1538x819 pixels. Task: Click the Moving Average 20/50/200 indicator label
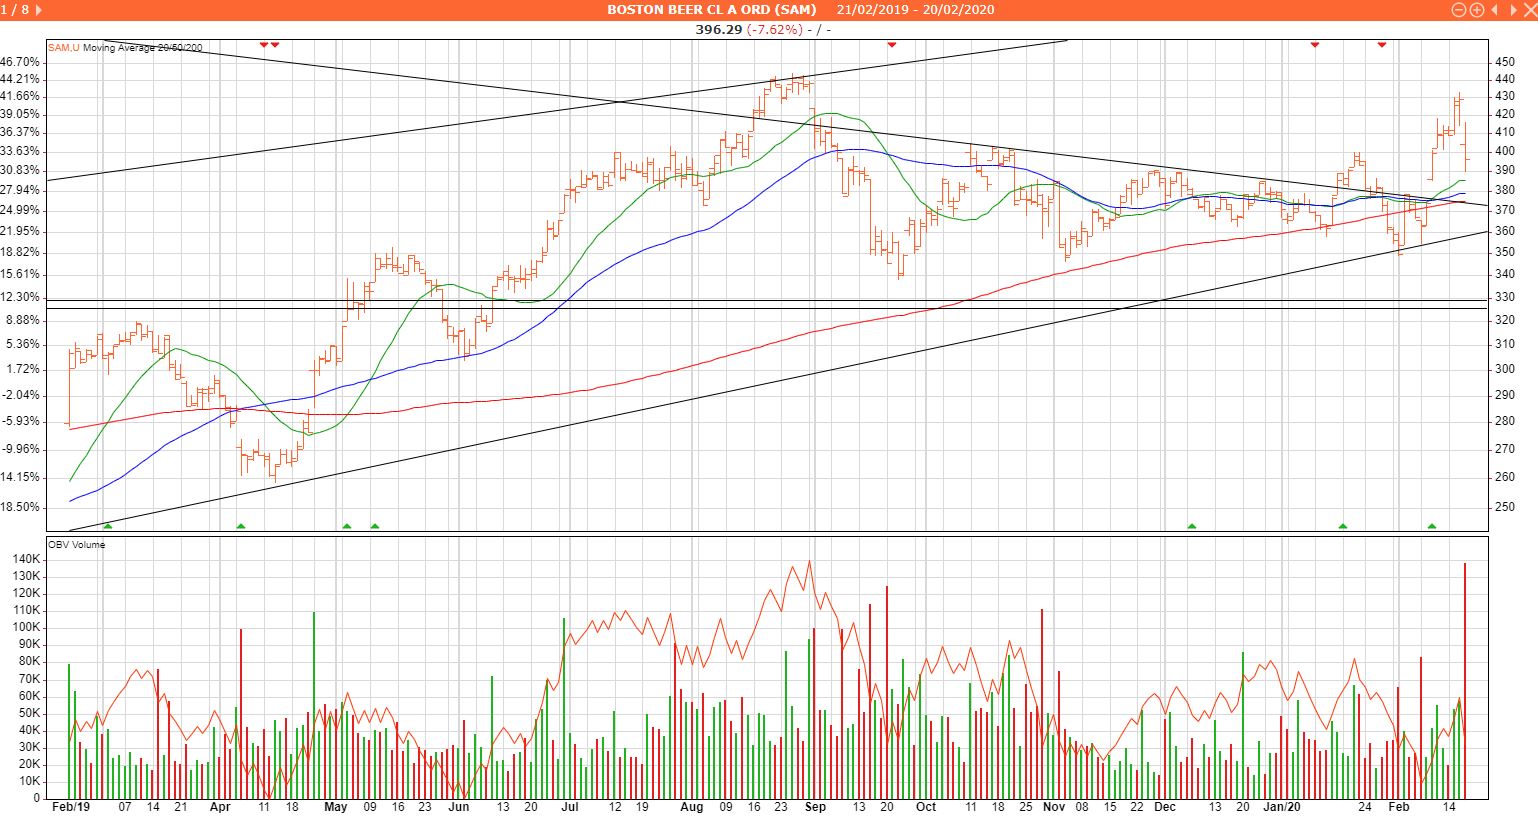coord(142,47)
